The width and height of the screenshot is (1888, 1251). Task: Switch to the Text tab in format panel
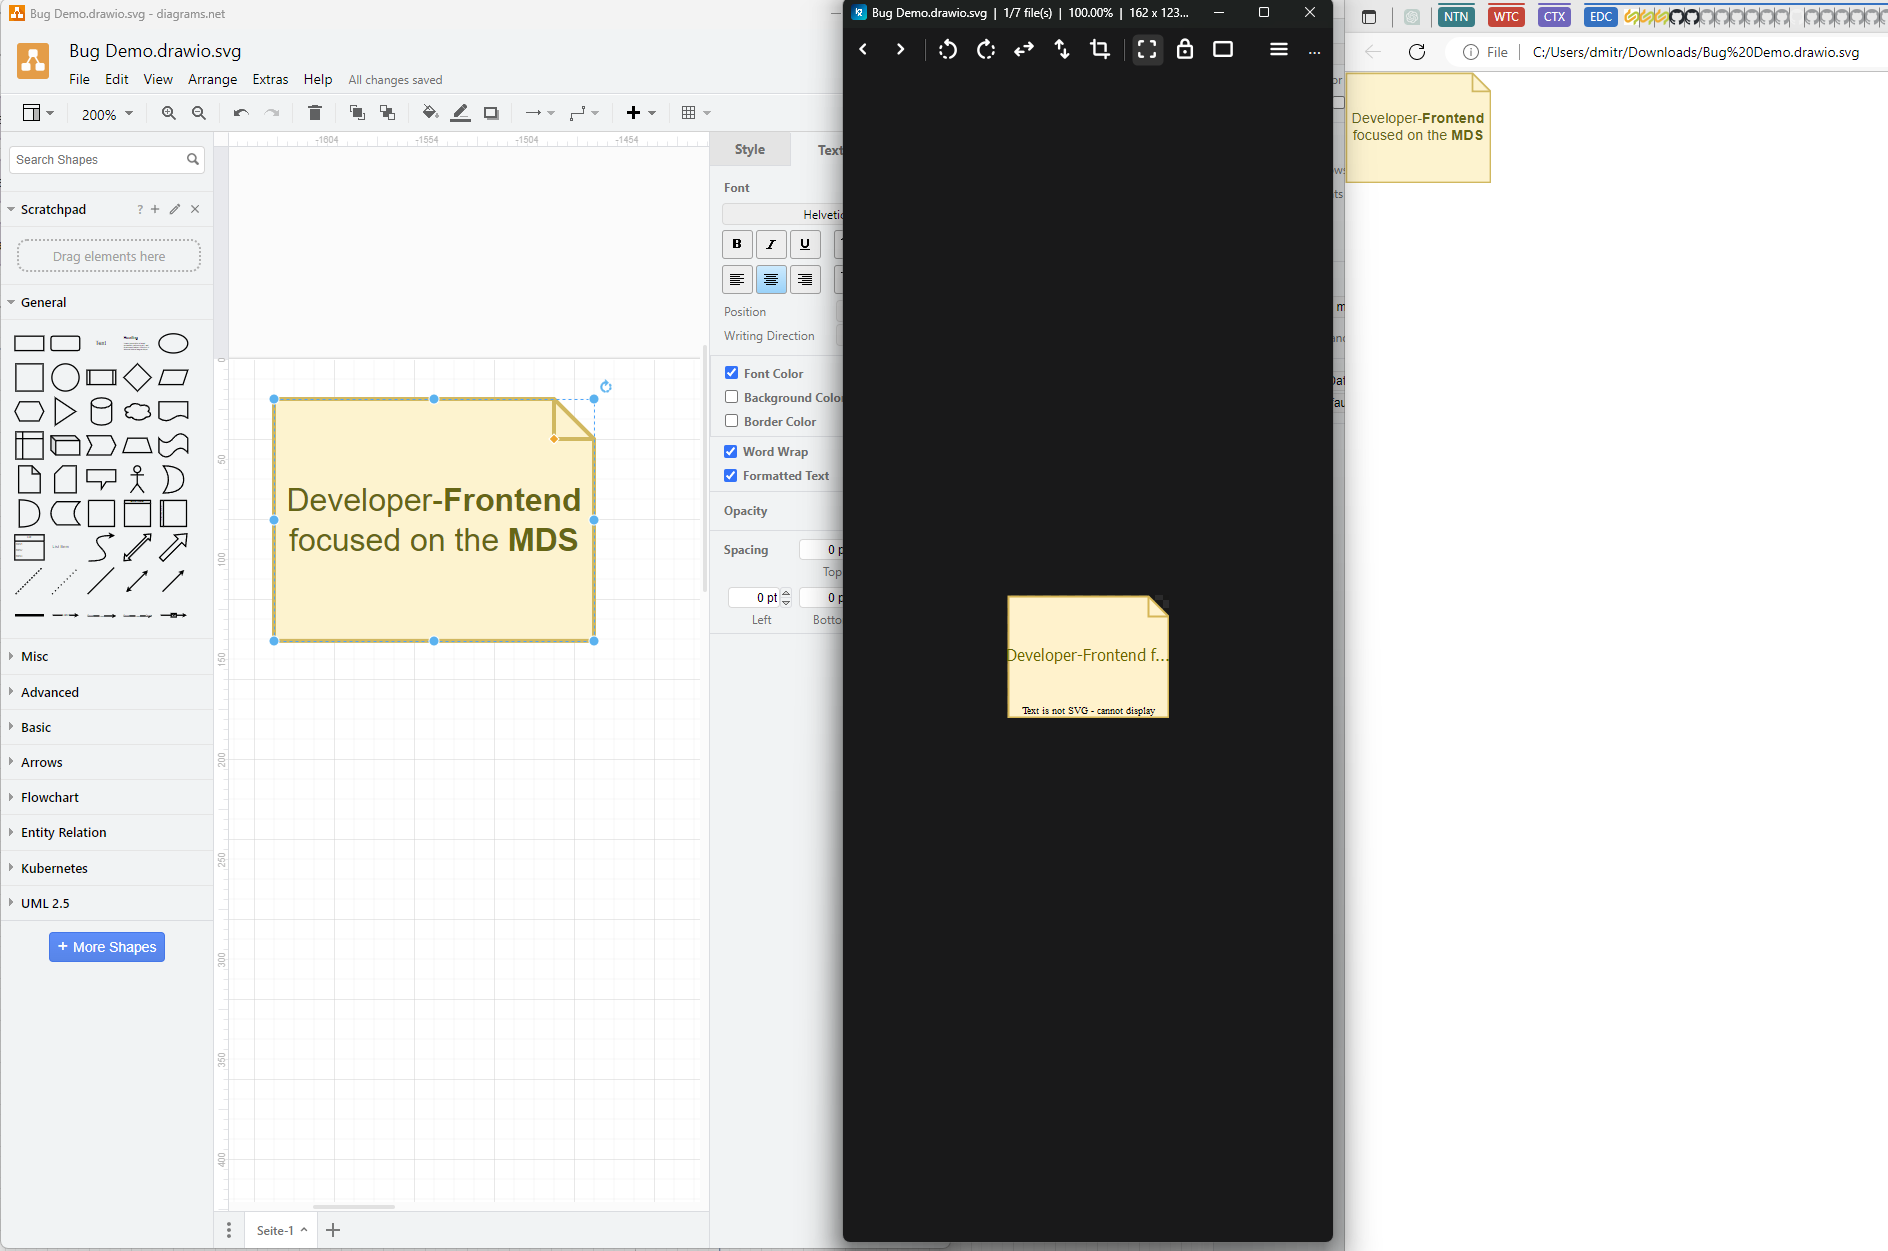click(830, 149)
